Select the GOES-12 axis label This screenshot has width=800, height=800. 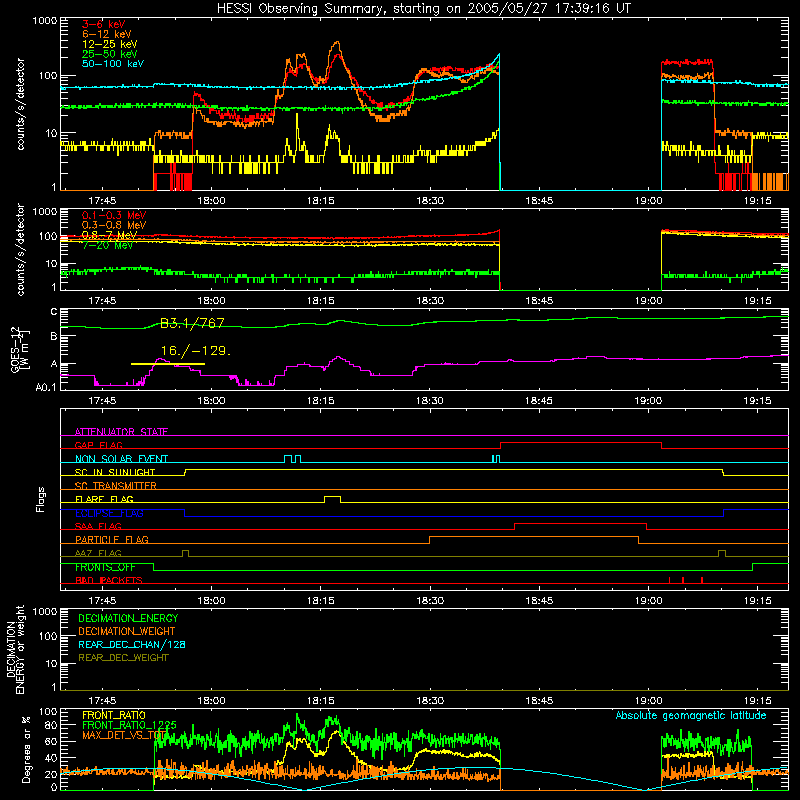click(20, 349)
